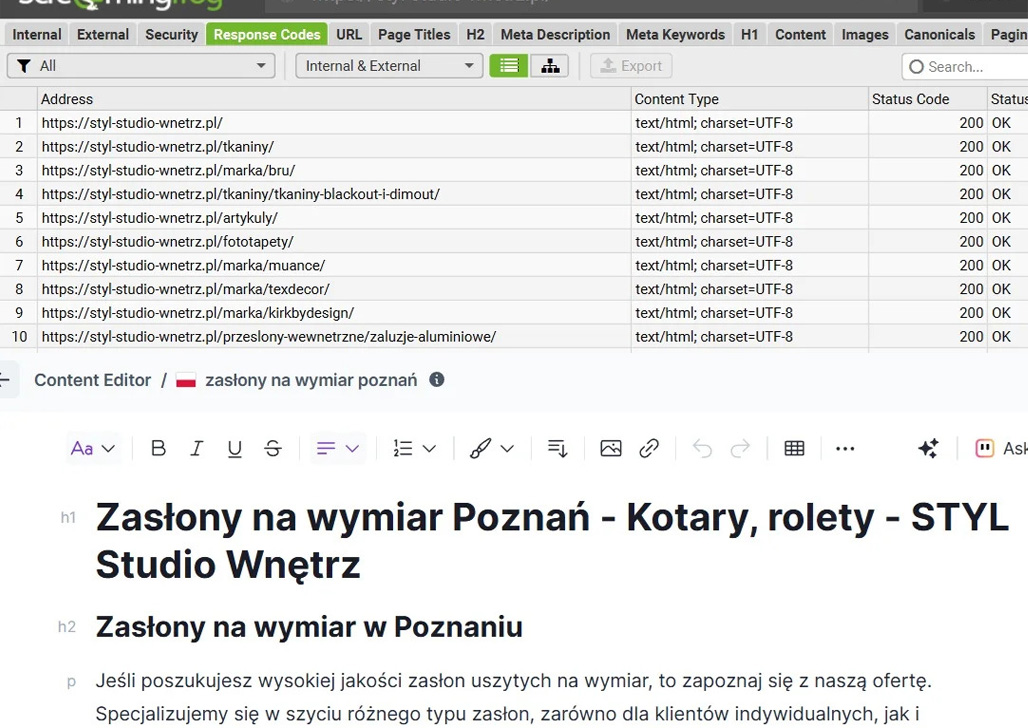This screenshot has width=1028, height=728.
Task: Click the Search input field
Action: point(966,66)
